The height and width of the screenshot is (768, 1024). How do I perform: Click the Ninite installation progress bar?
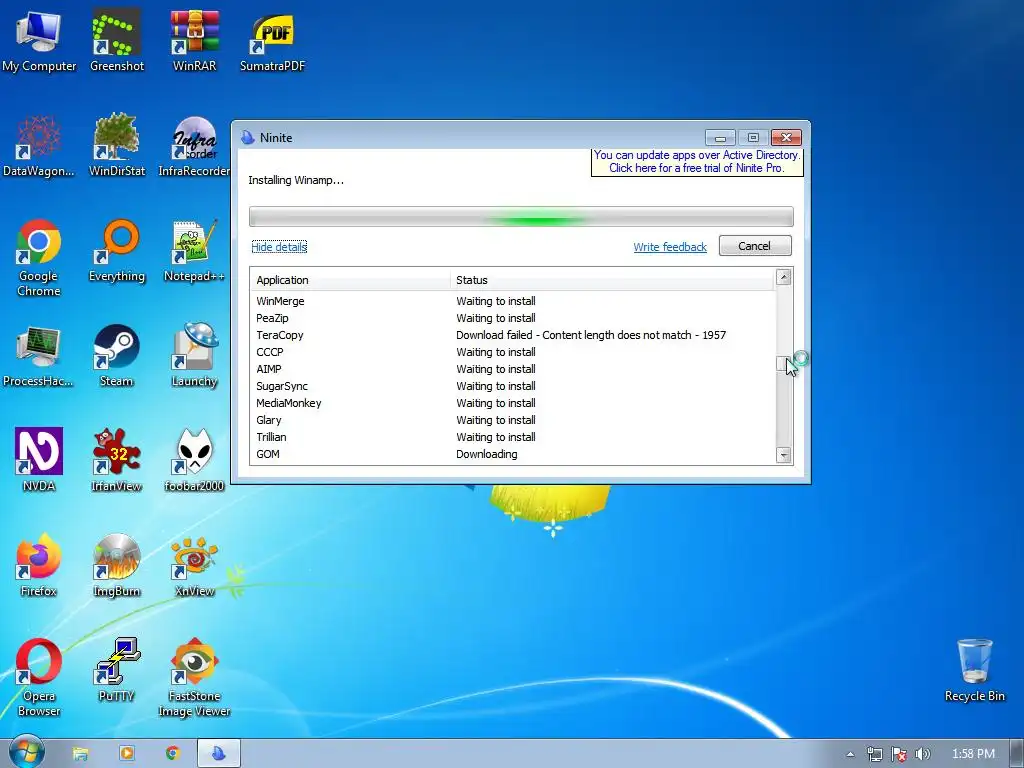(521, 217)
